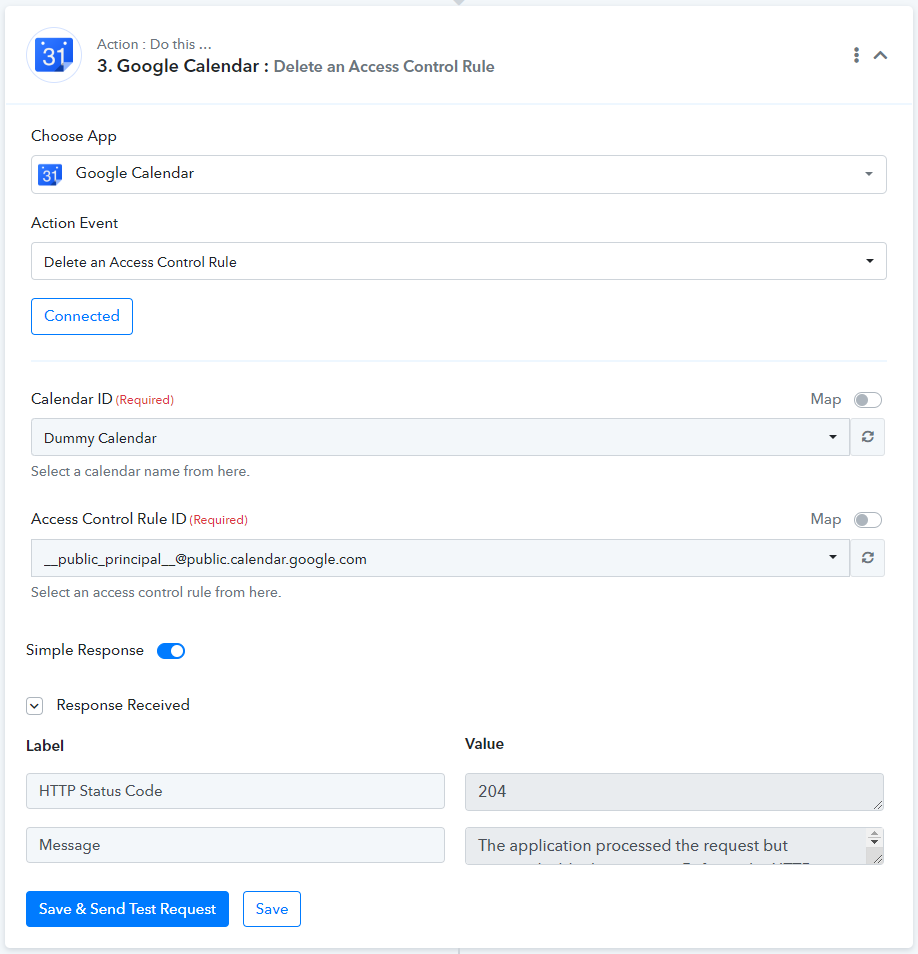This screenshot has width=918, height=954.
Task: Collapse the action step with the up chevron
Action: click(880, 55)
